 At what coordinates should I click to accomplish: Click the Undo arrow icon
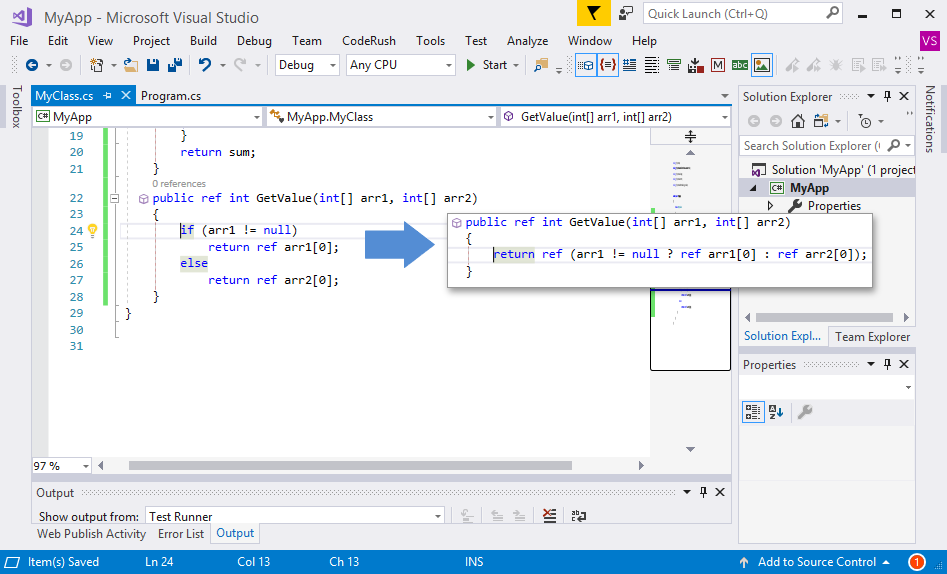click(205, 65)
